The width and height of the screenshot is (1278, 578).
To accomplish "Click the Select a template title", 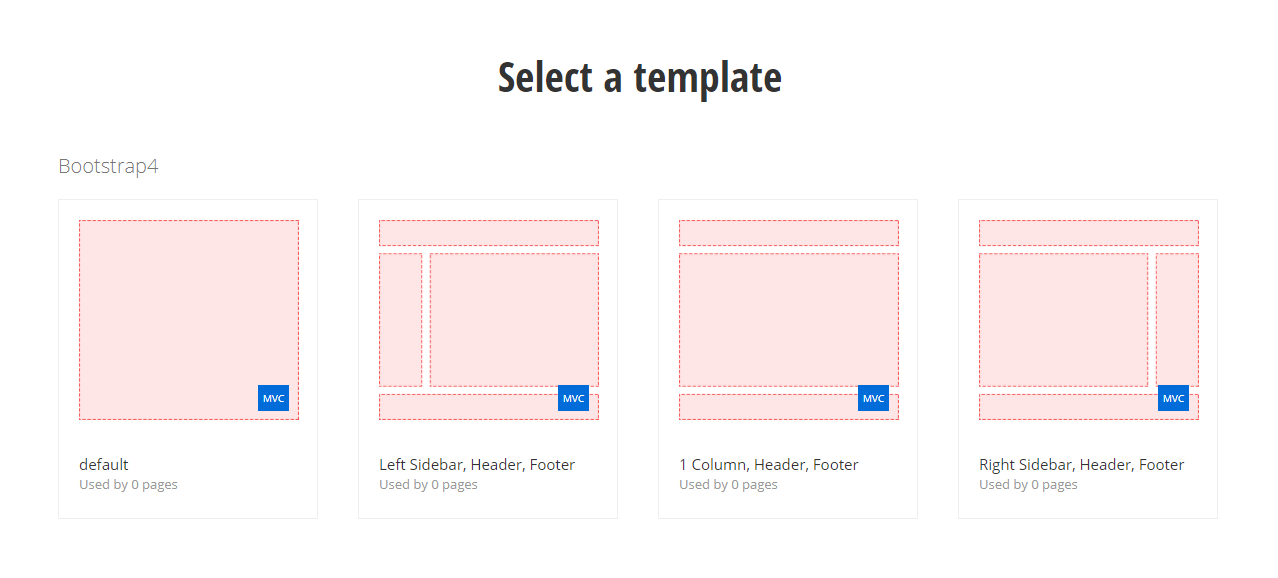I will [x=639, y=76].
